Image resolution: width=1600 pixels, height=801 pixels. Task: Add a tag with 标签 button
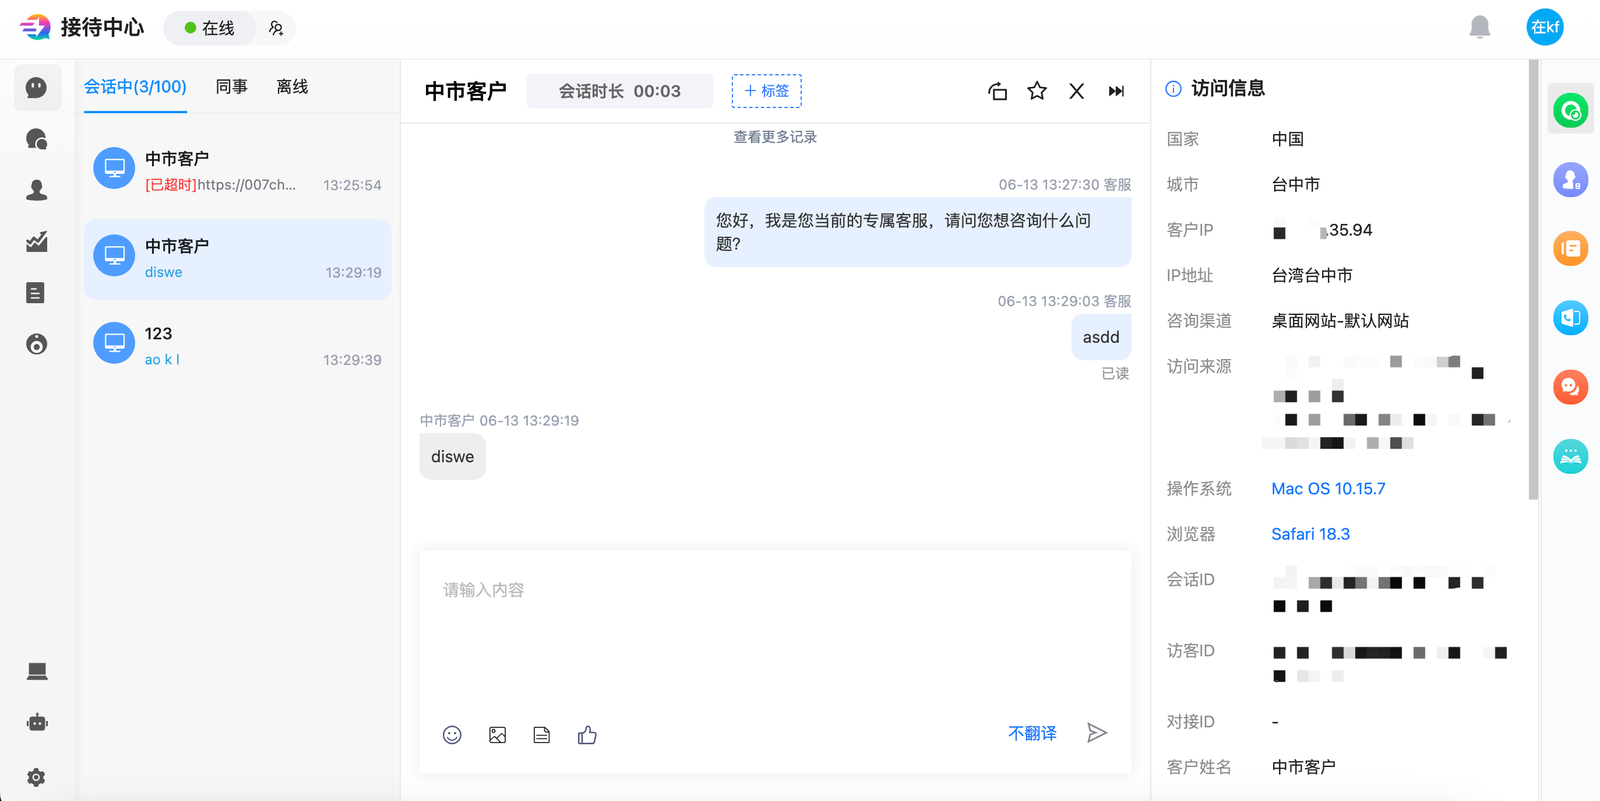(767, 91)
